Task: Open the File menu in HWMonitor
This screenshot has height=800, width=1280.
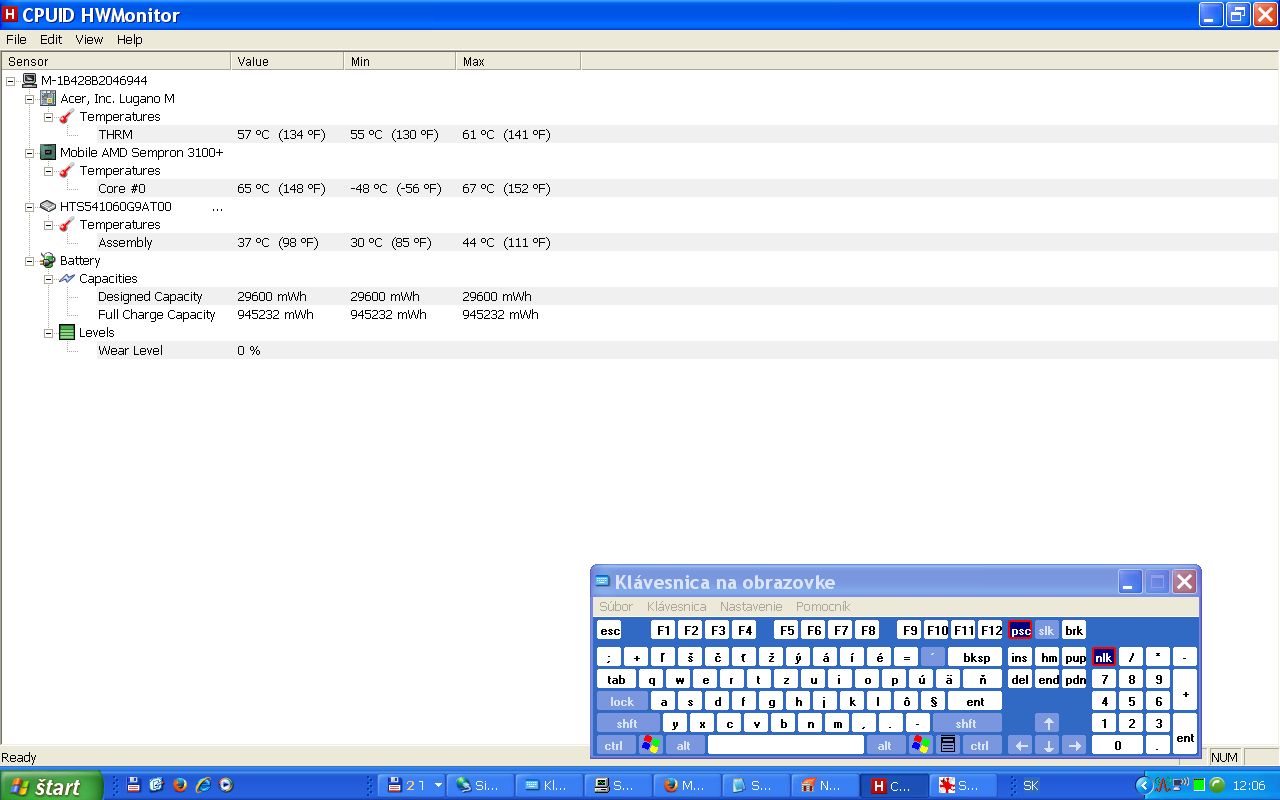Action: click(x=16, y=40)
